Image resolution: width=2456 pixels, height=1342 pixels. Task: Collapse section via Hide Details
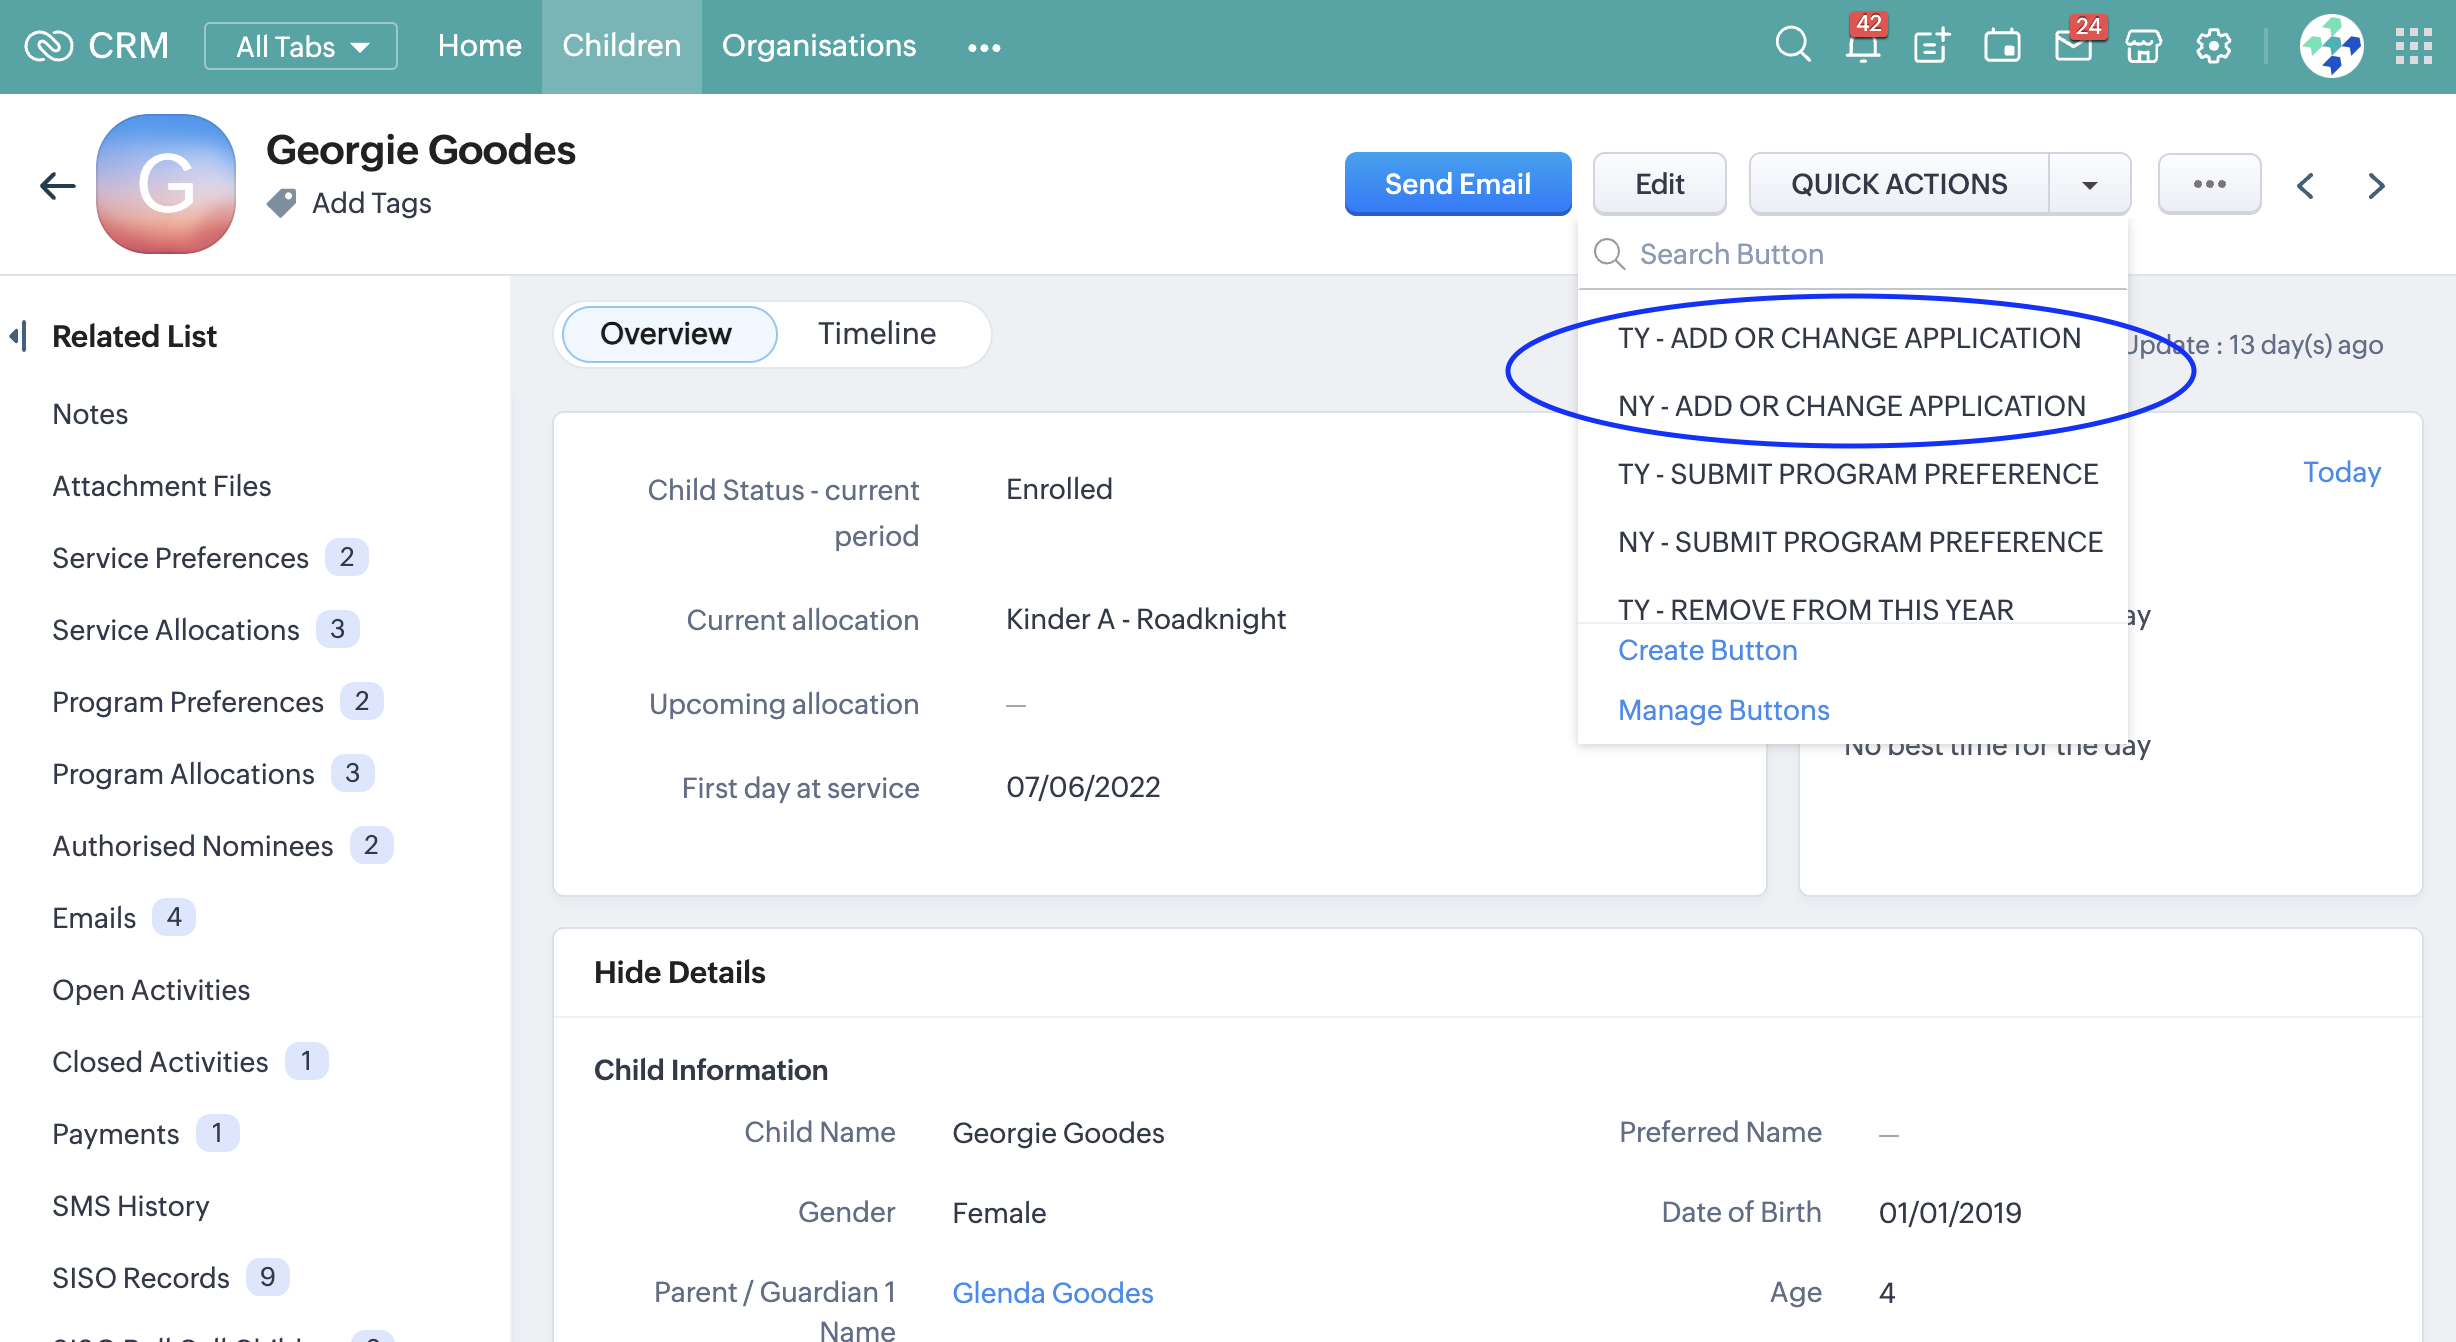tap(679, 972)
